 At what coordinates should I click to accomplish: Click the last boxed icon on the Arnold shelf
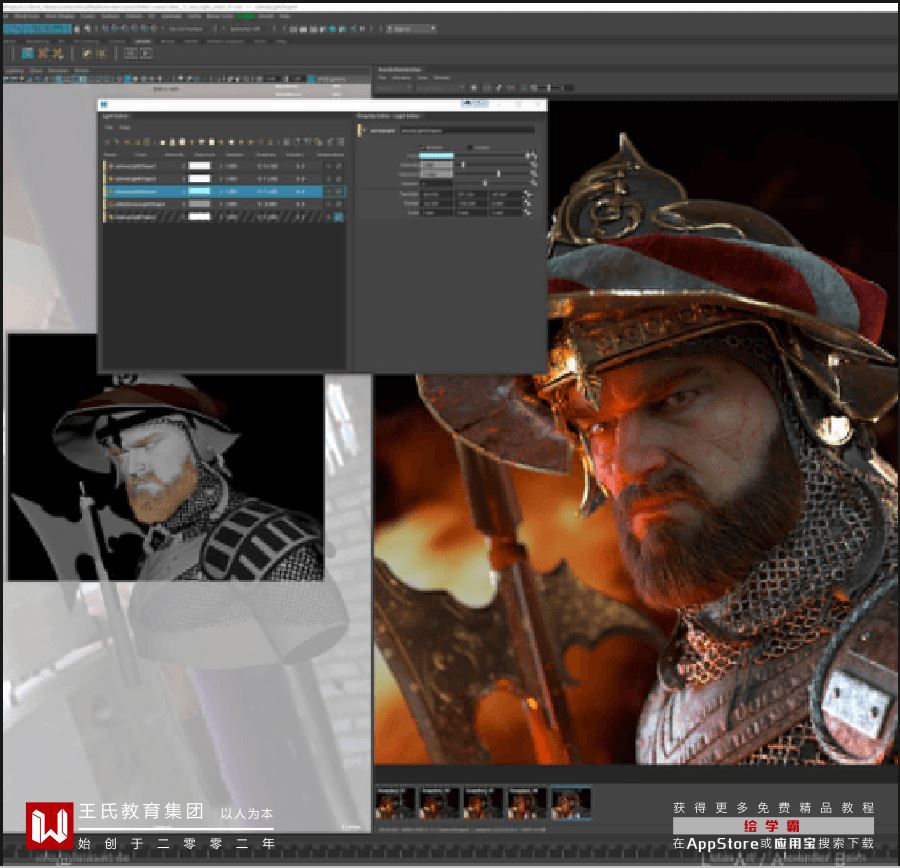point(146,53)
